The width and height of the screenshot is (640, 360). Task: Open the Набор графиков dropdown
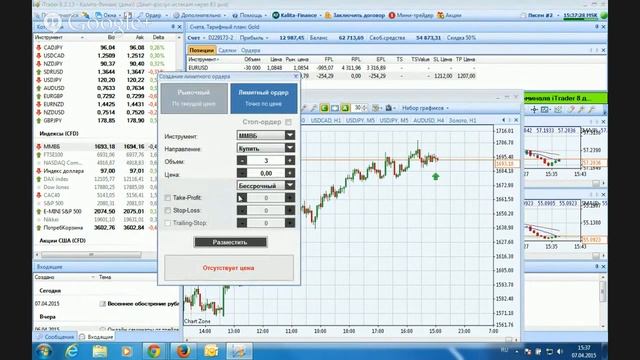click(x=425, y=108)
